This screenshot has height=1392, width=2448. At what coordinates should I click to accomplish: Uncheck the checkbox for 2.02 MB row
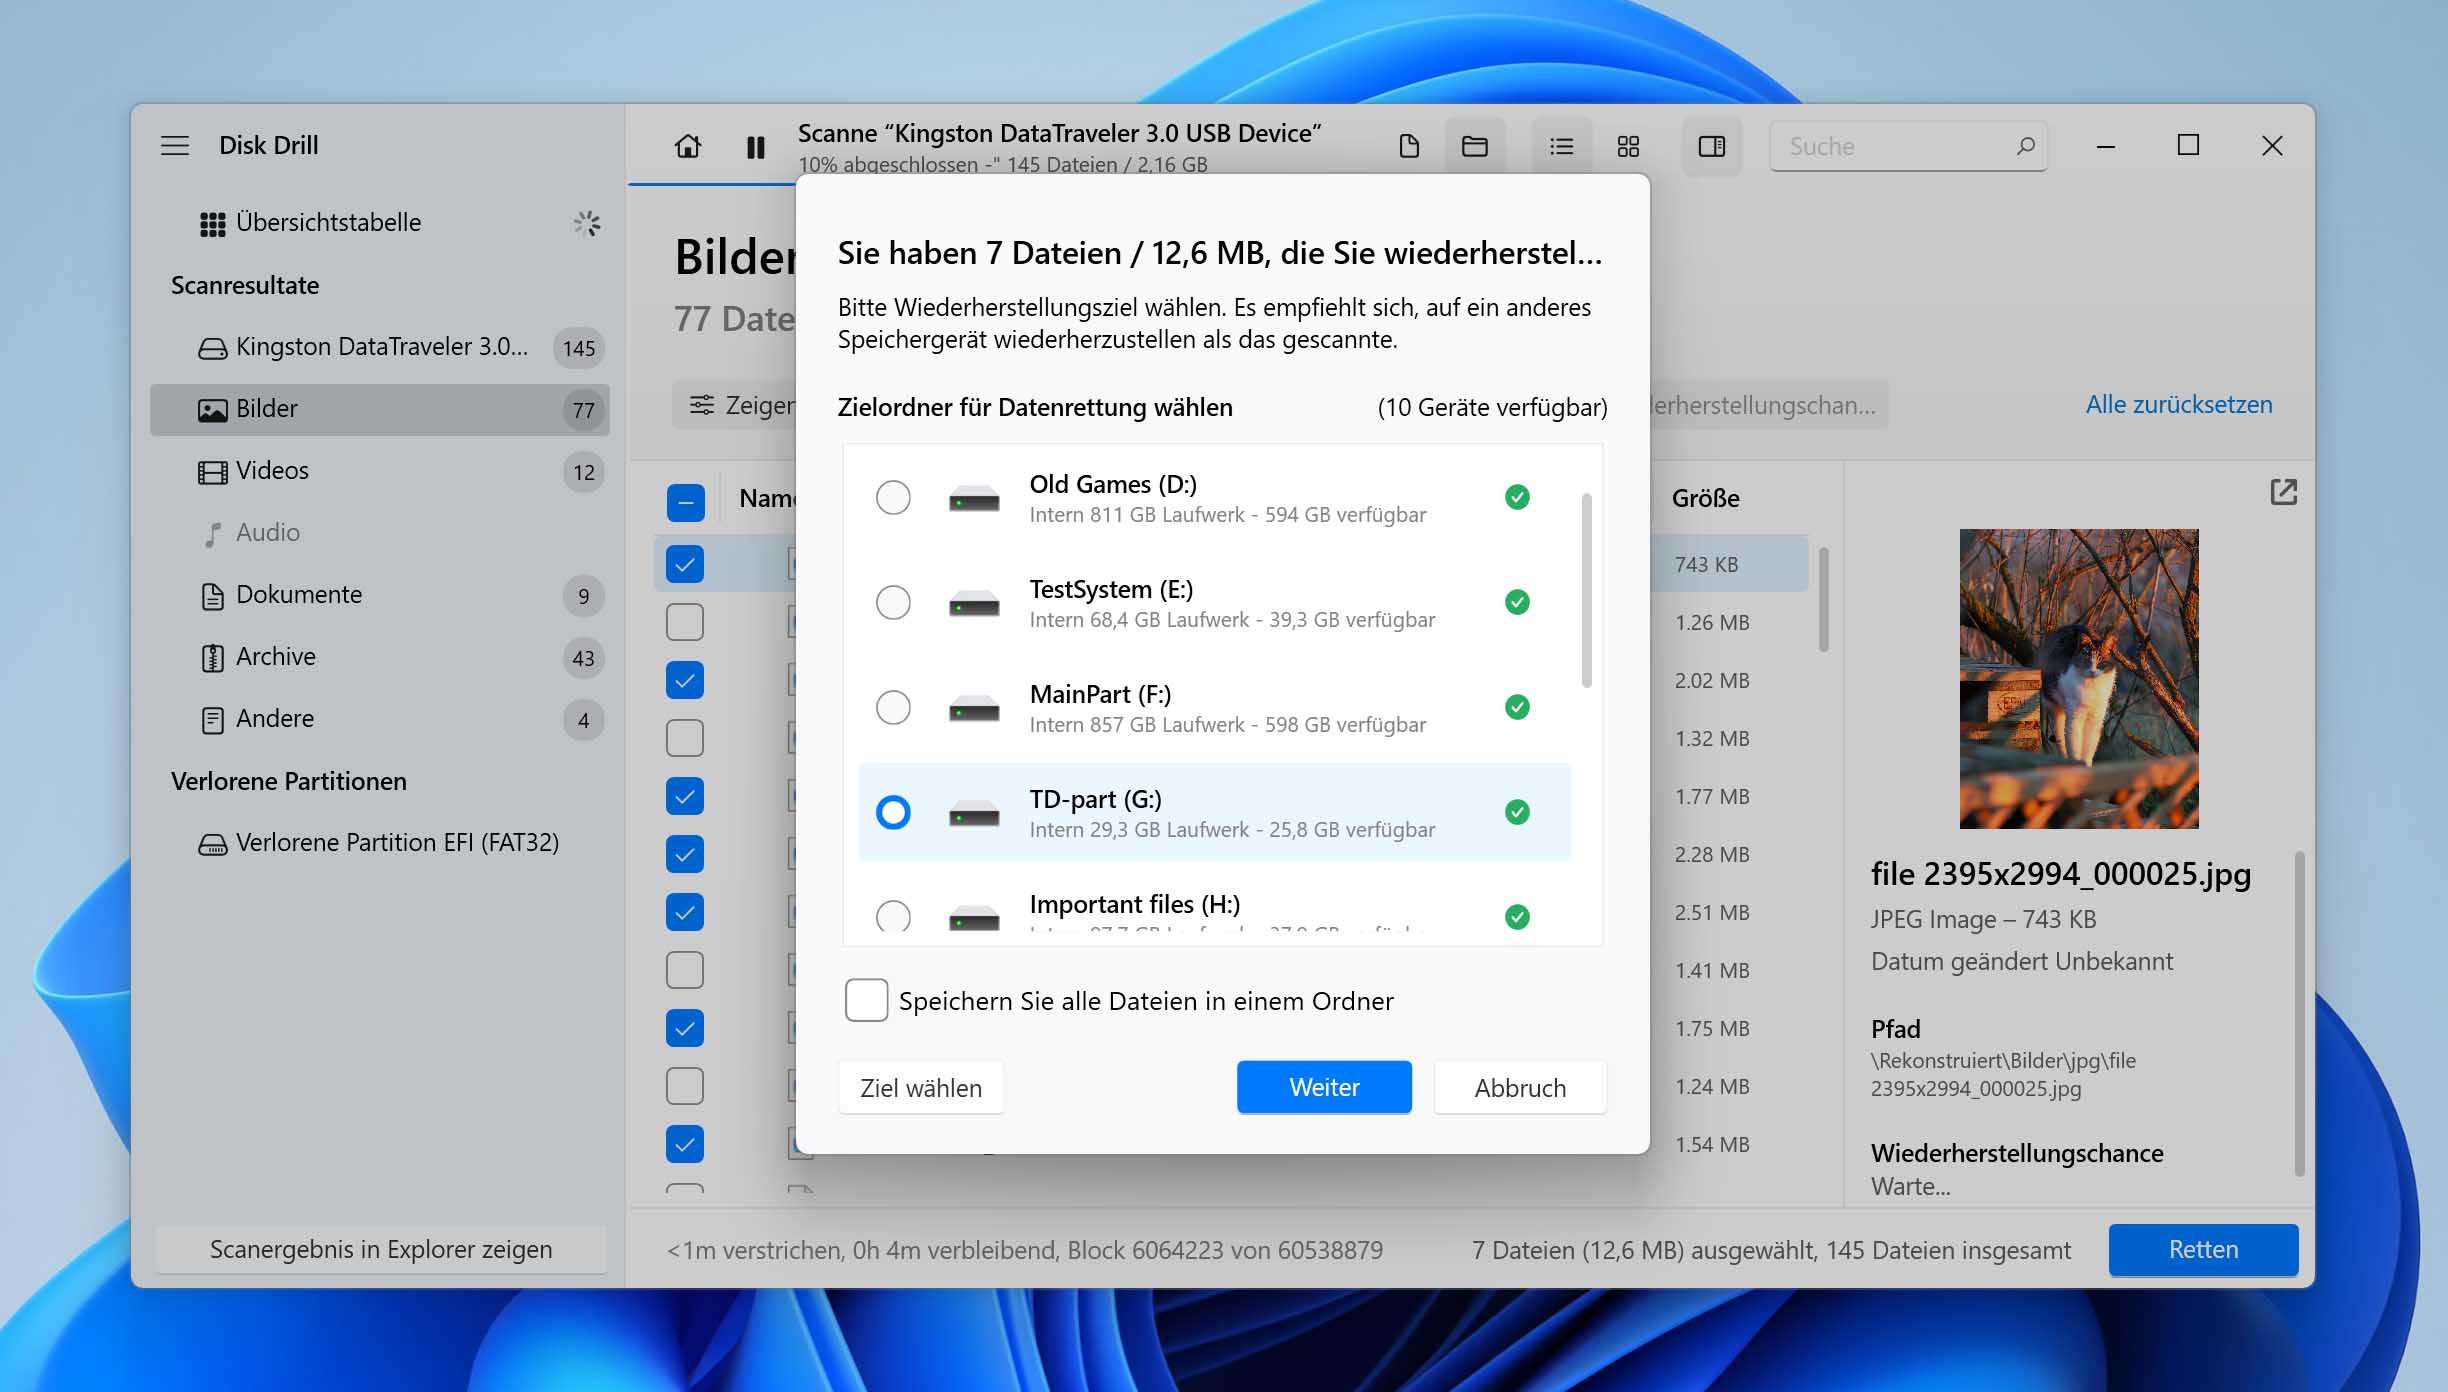pyautogui.click(x=685, y=680)
